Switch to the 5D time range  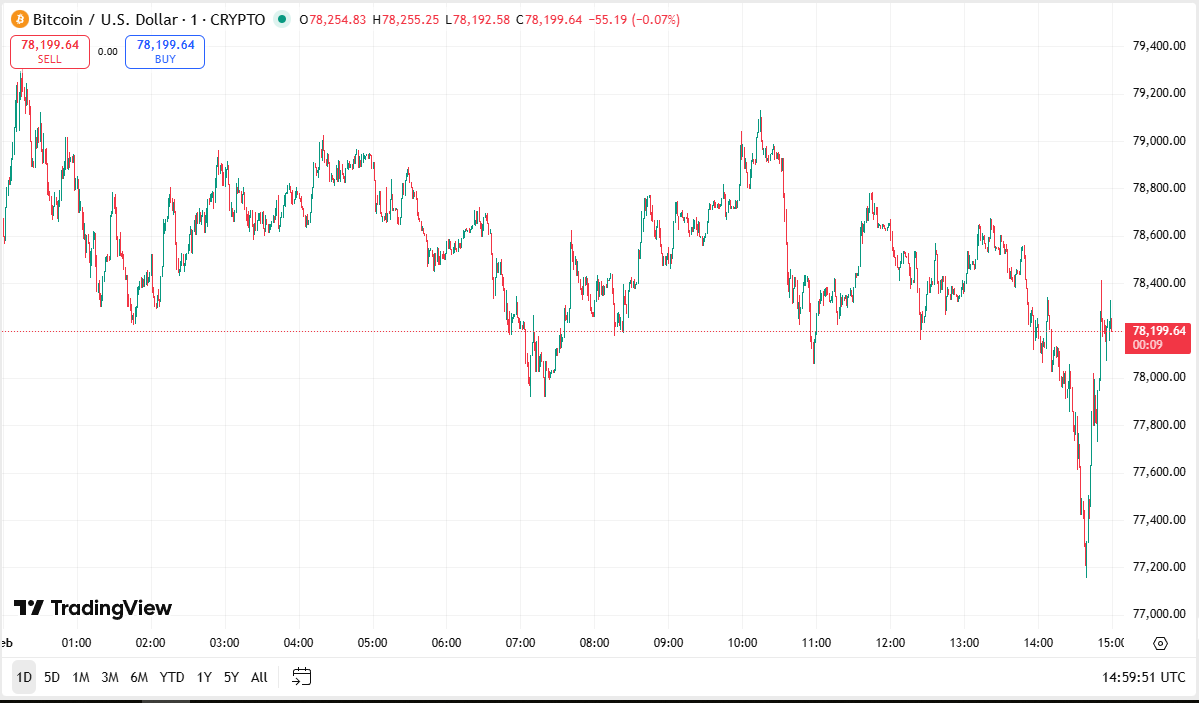point(52,677)
